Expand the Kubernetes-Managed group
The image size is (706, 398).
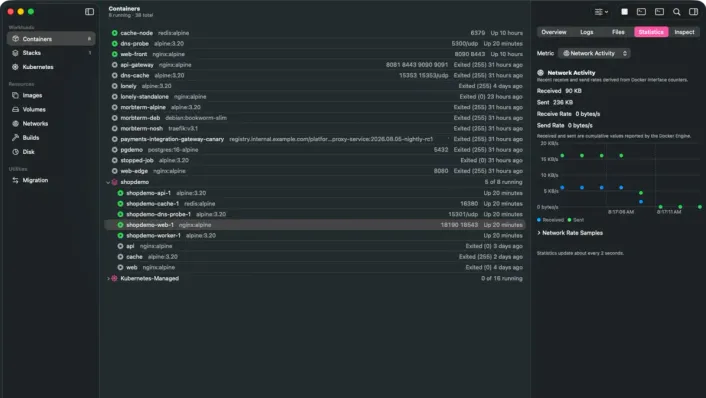(108, 279)
